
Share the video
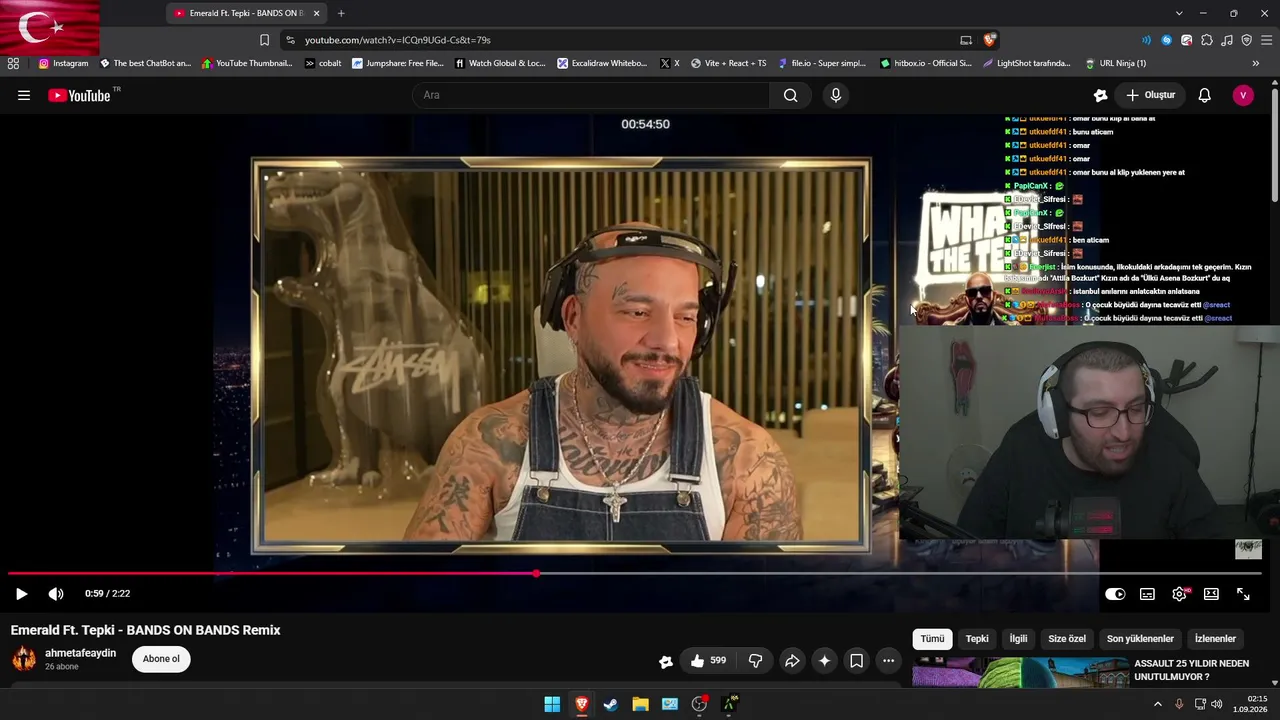(792, 660)
